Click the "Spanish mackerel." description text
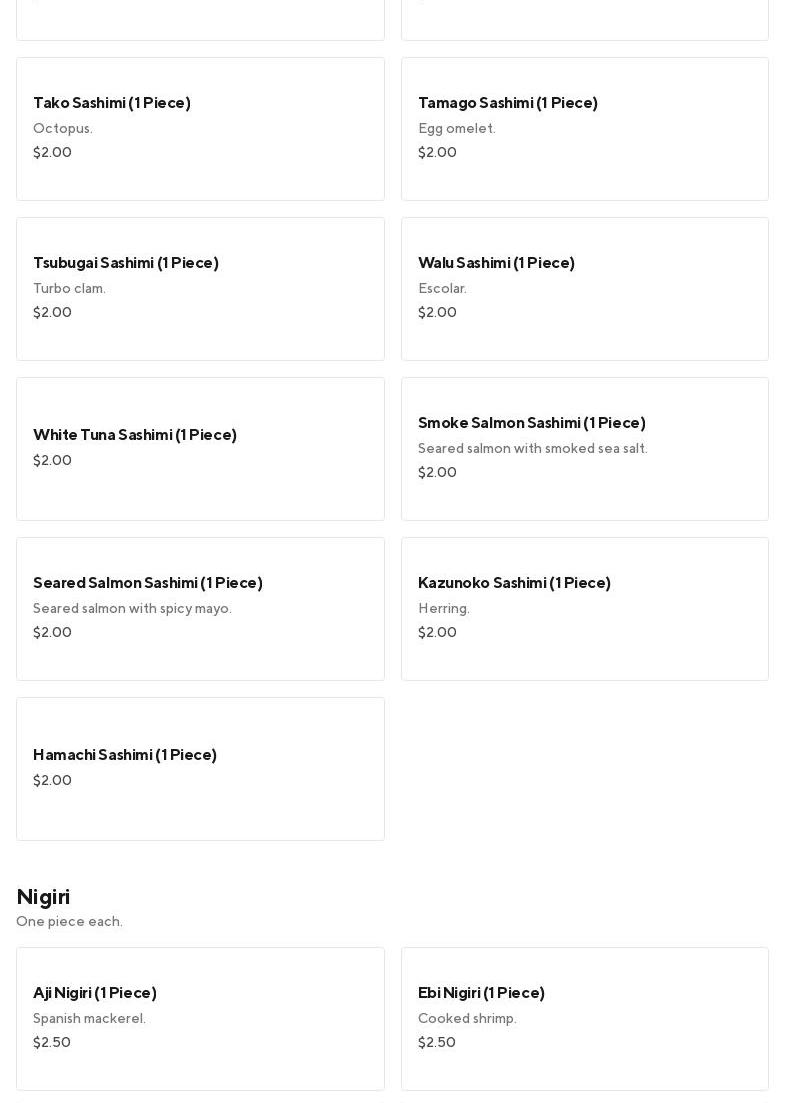Viewport: 785px width, 1103px height. click(89, 1019)
